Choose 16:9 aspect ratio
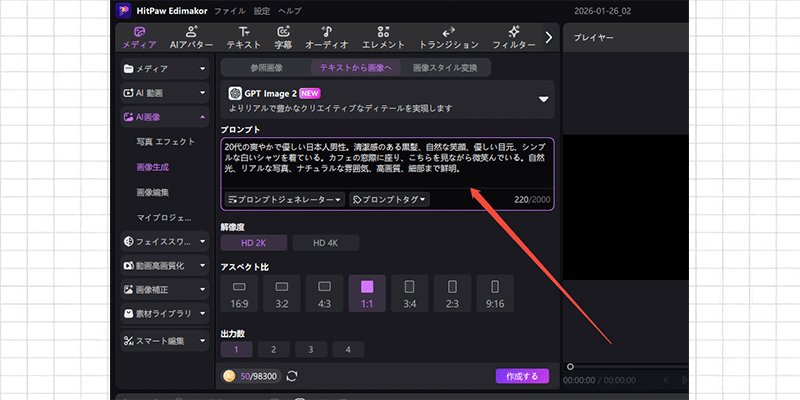The height and width of the screenshot is (400, 800). [x=239, y=294]
